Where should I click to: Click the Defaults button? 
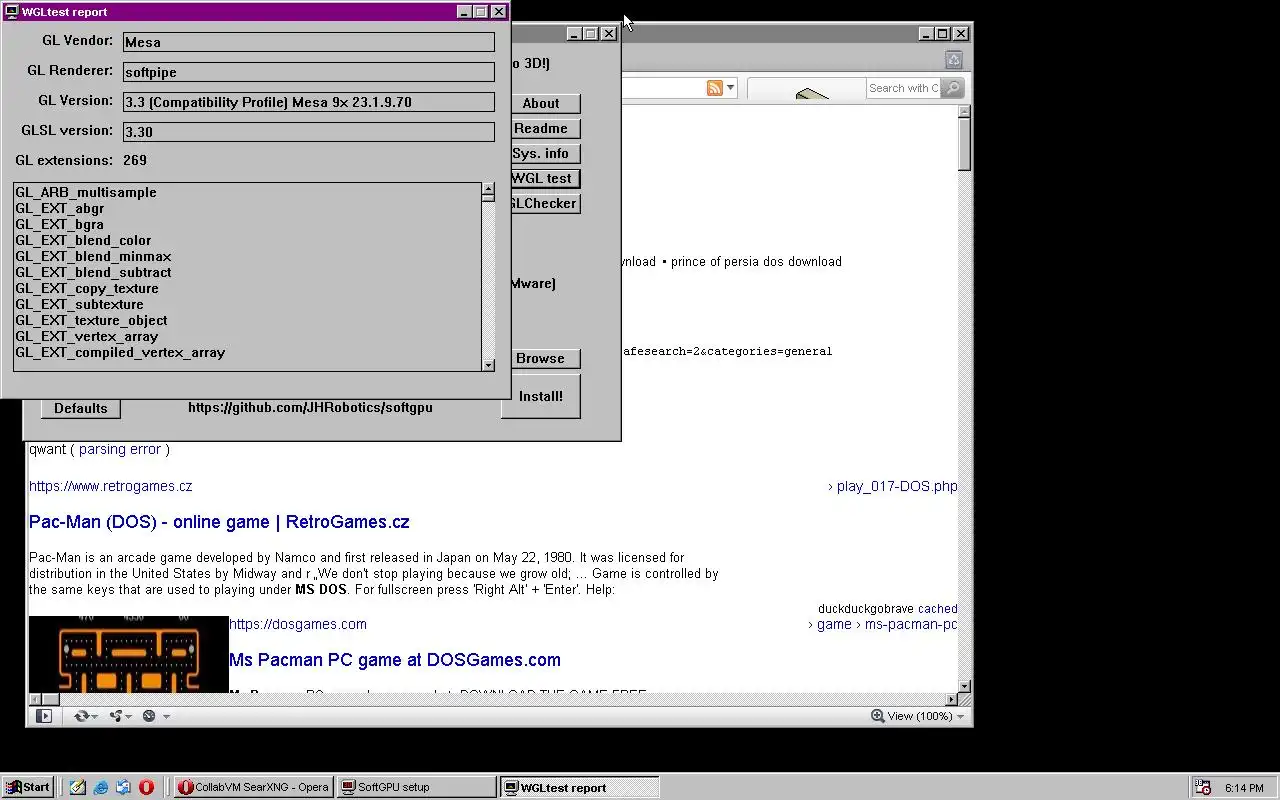[x=81, y=408]
